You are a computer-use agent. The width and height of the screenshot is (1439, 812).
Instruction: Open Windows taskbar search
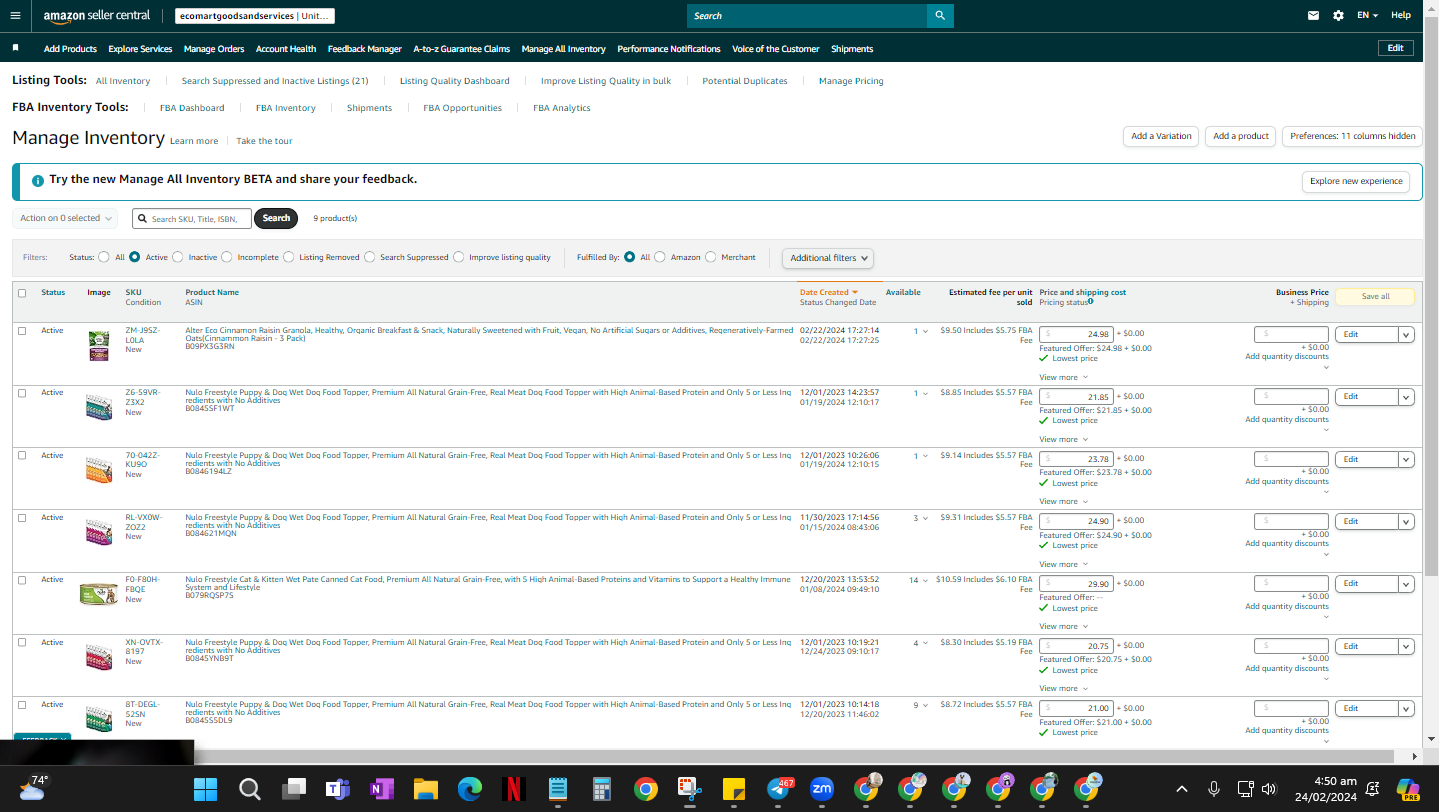pos(249,789)
